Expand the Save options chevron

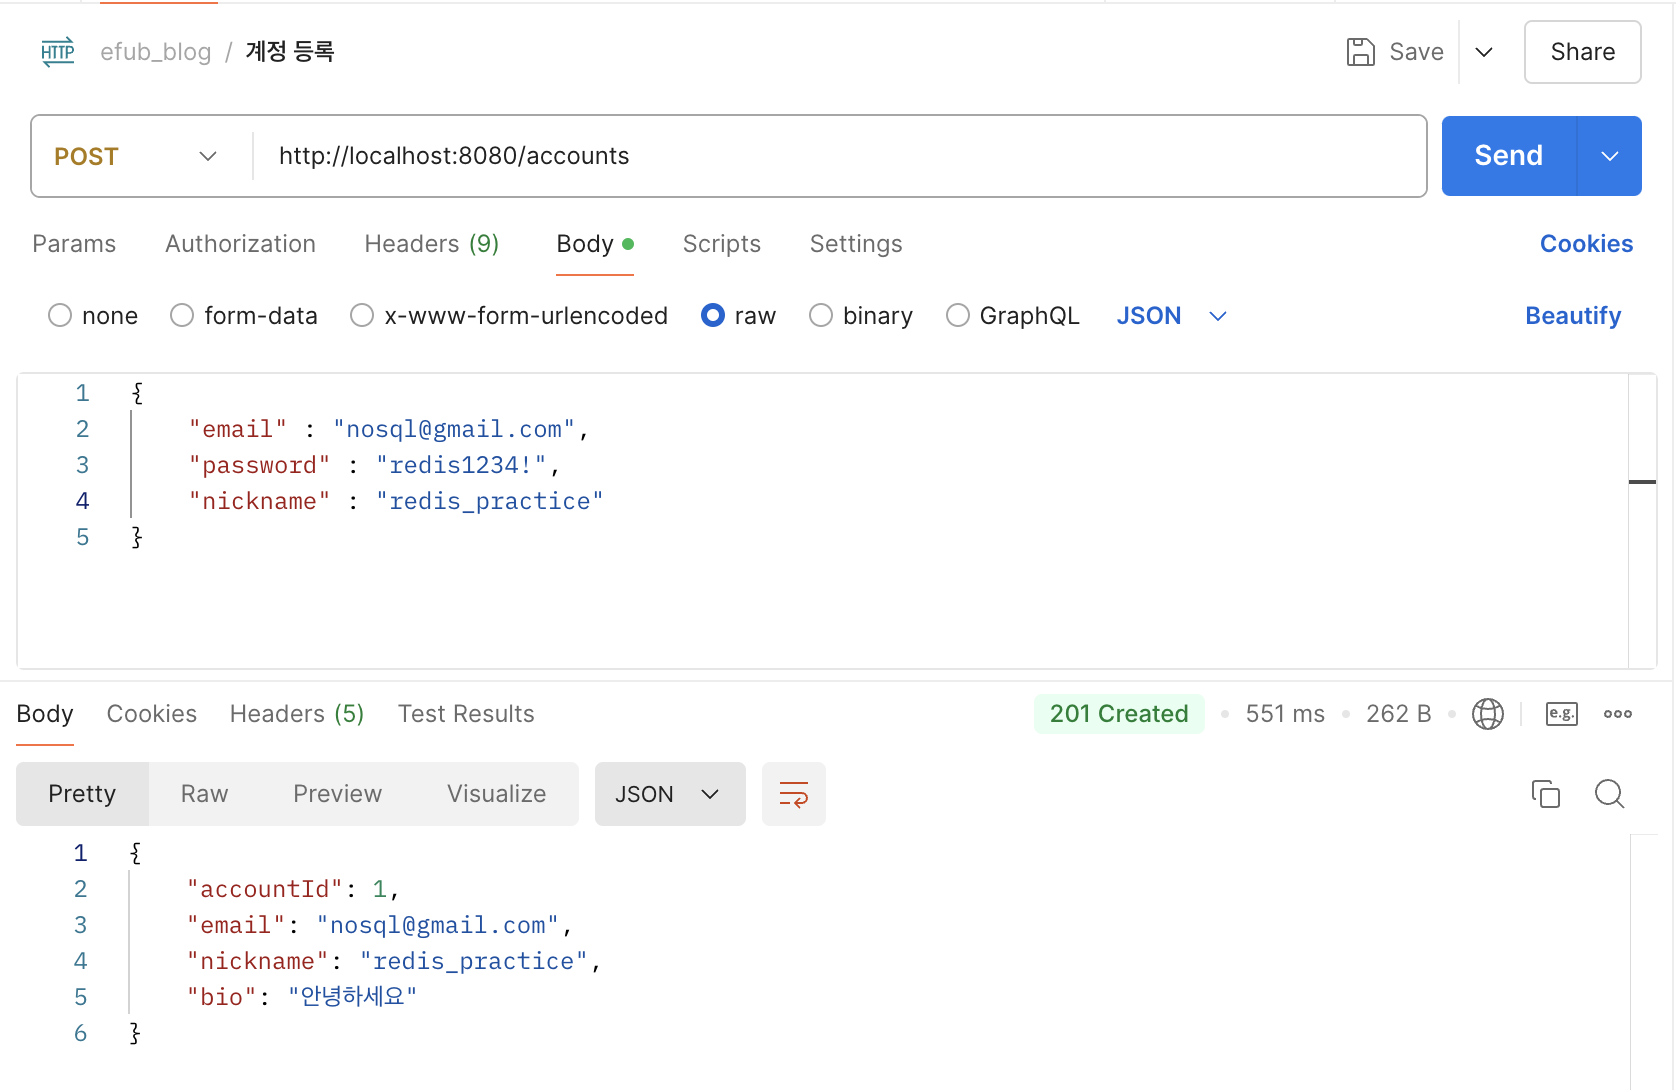[1484, 52]
